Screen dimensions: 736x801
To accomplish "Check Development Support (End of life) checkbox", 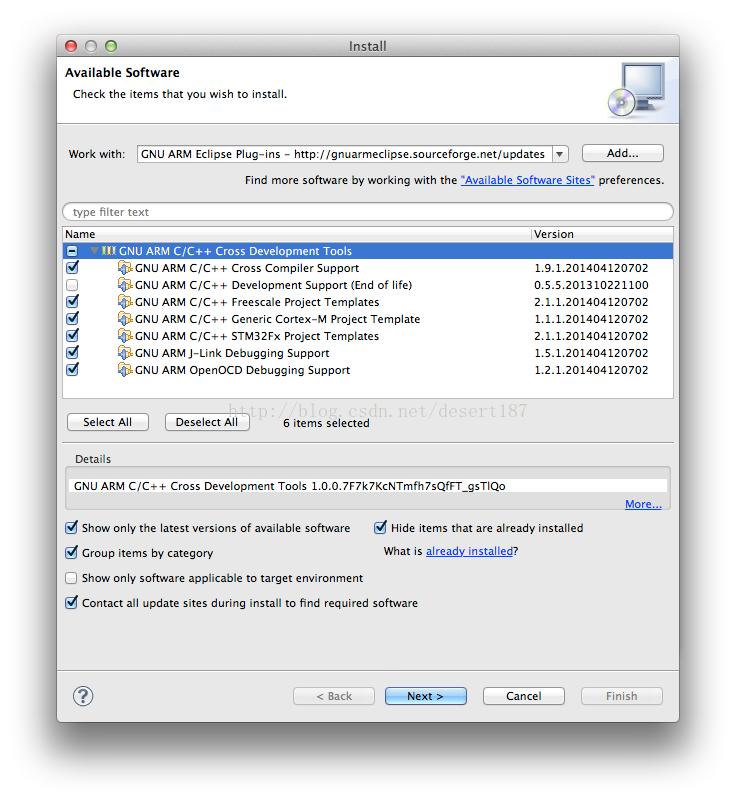I will 72,285.
